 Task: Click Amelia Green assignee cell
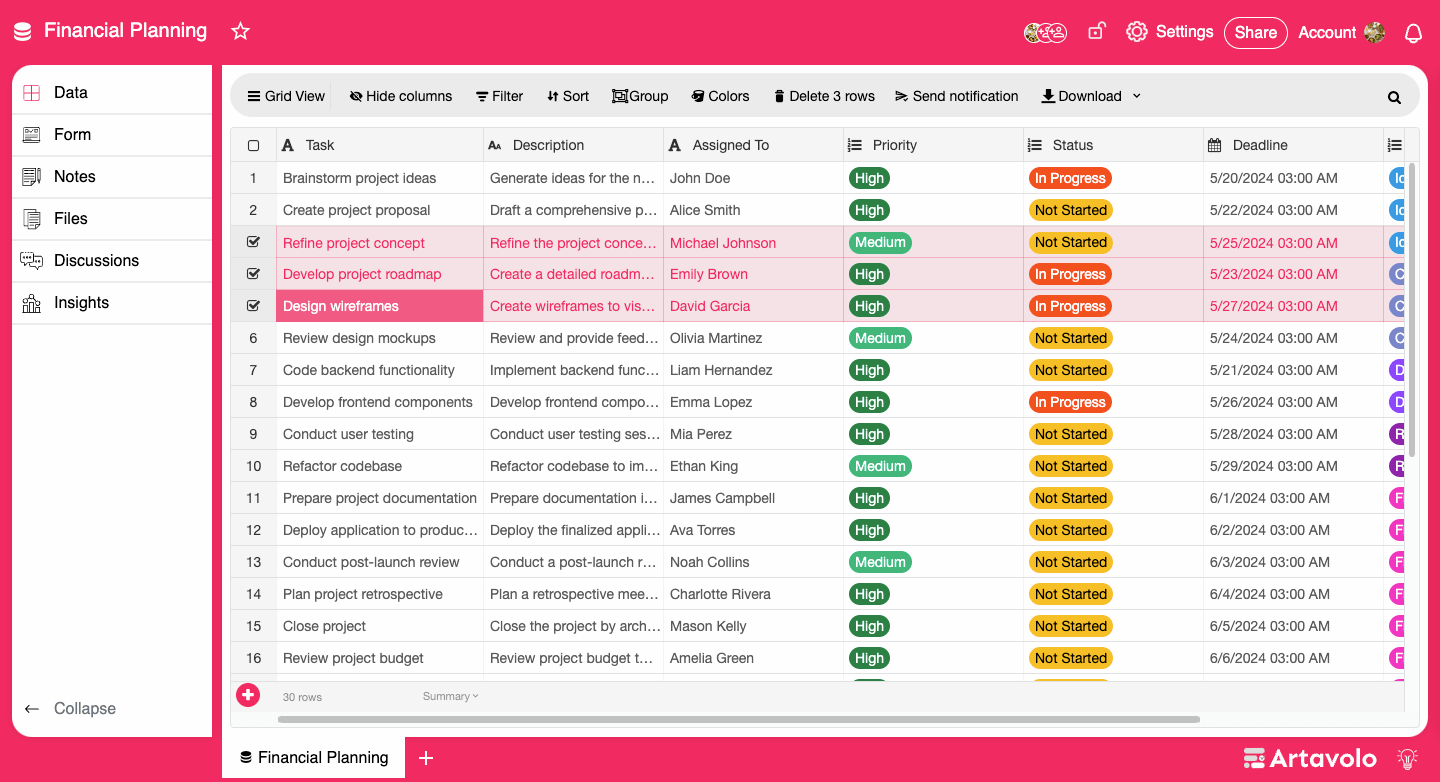(753, 658)
